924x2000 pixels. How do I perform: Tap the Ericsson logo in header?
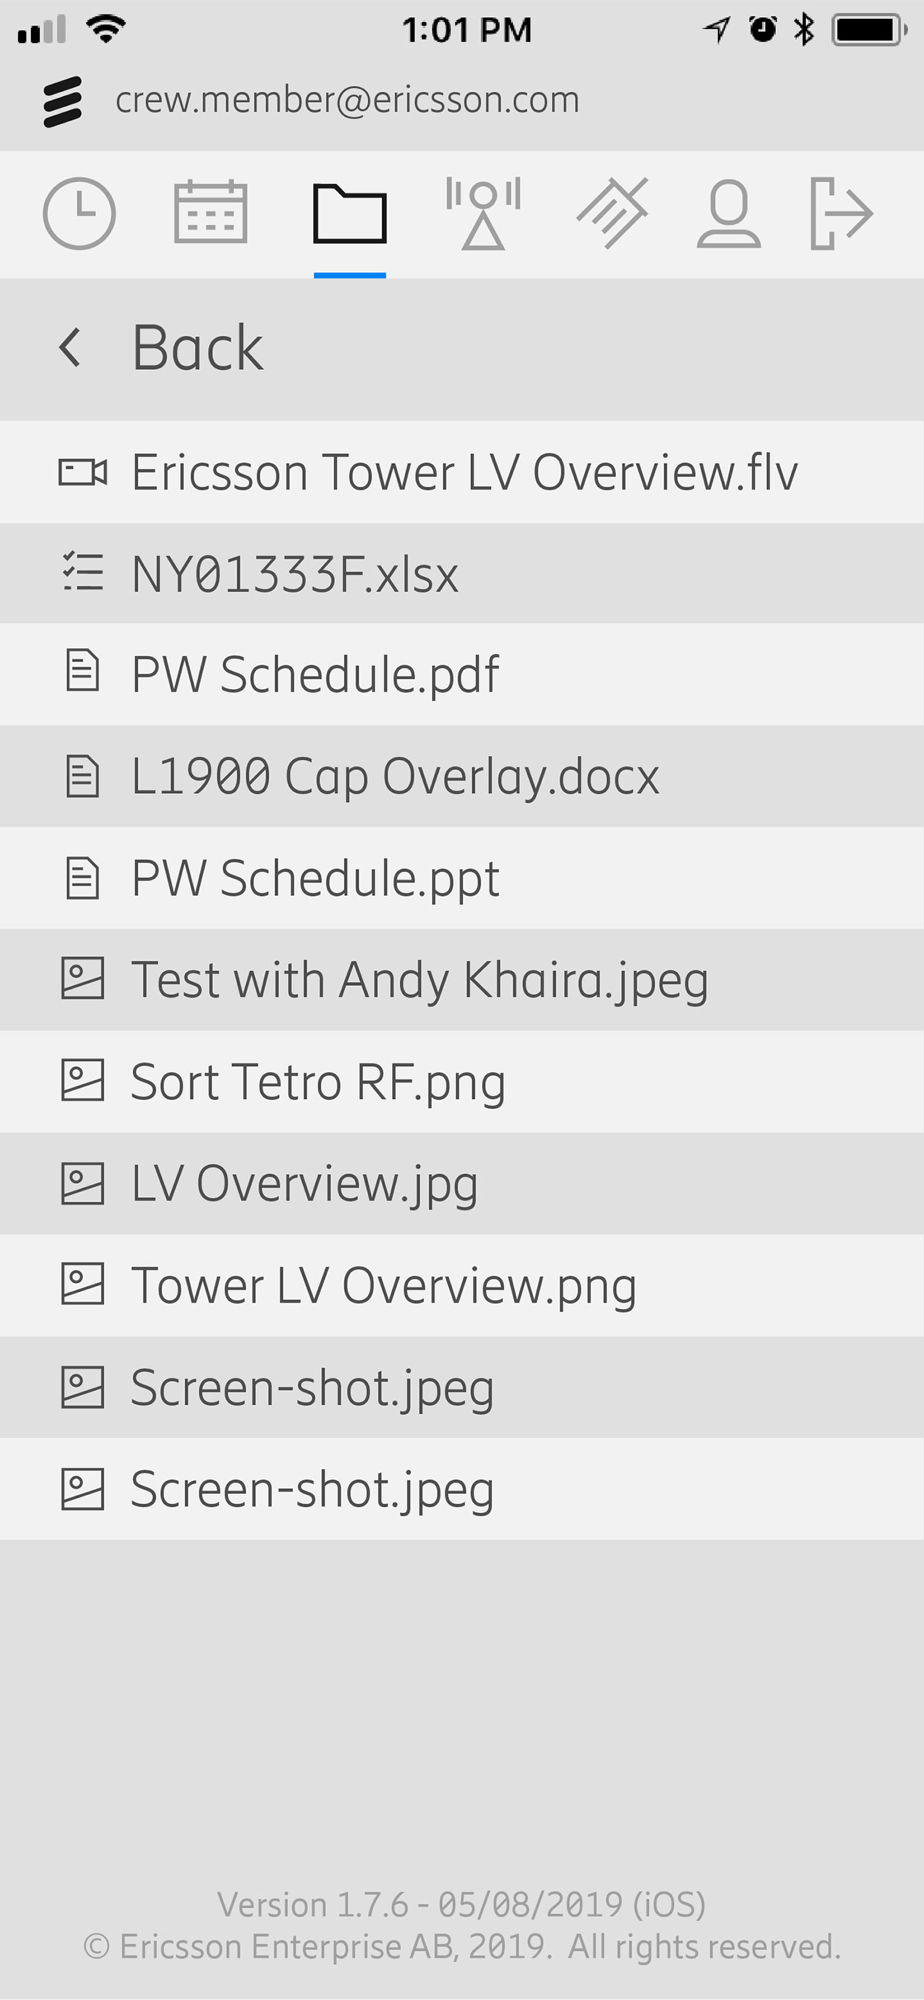(x=62, y=101)
